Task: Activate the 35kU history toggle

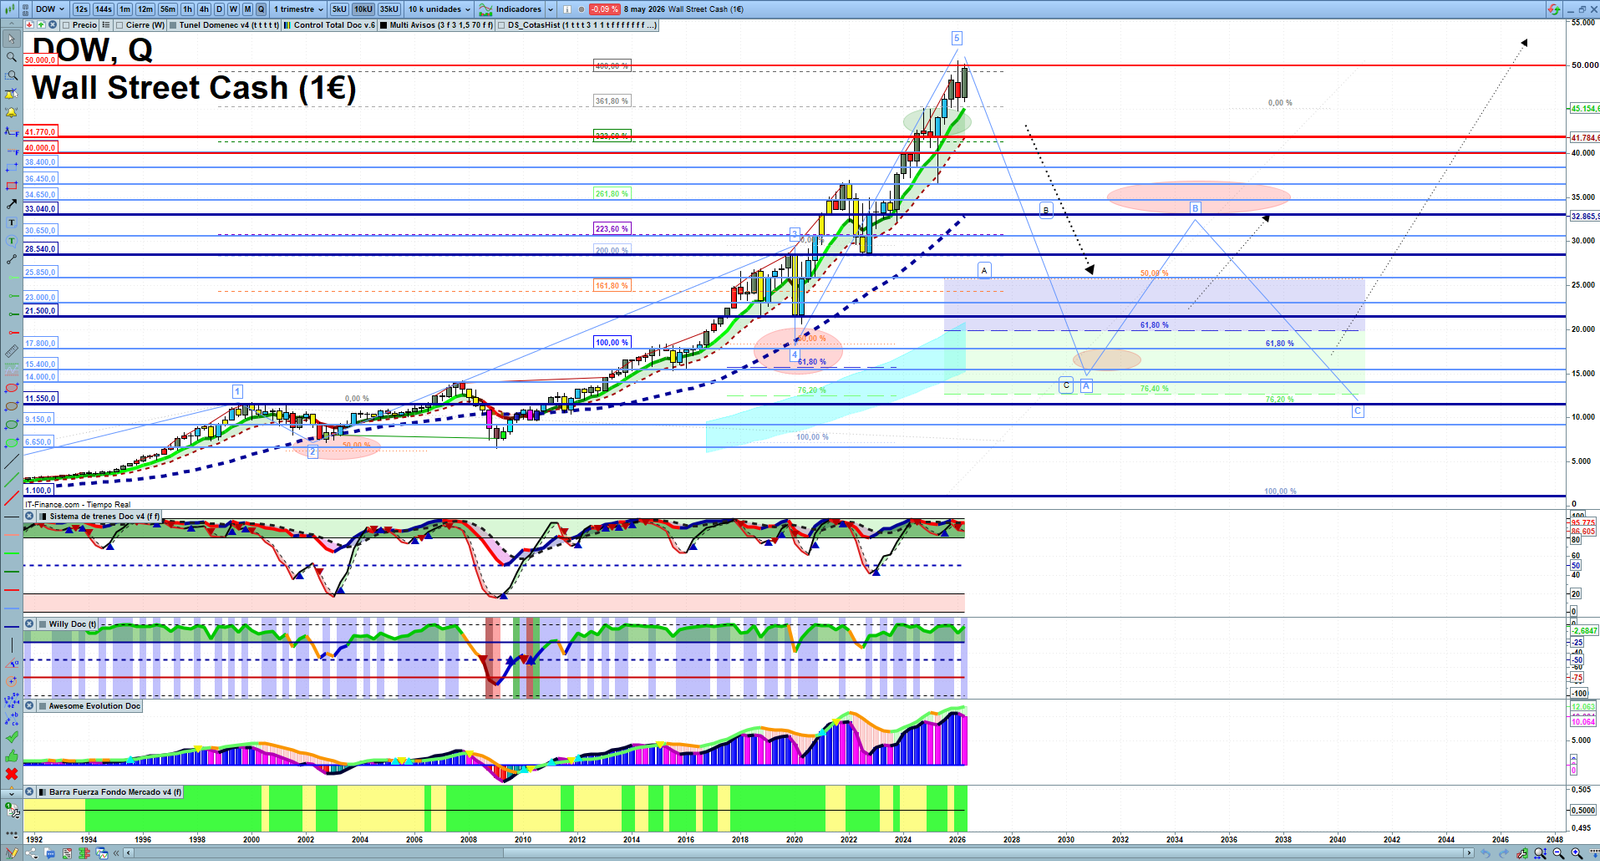Action: click(389, 9)
